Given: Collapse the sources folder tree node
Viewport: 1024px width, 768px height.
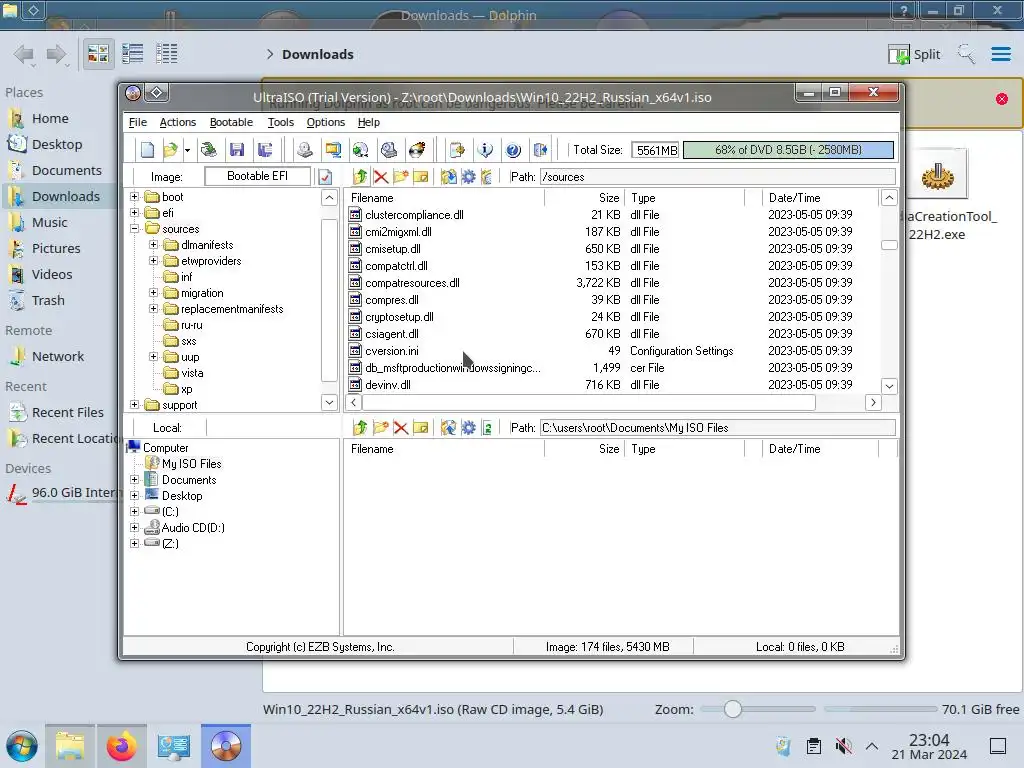Looking at the screenshot, I should [x=135, y=229].
